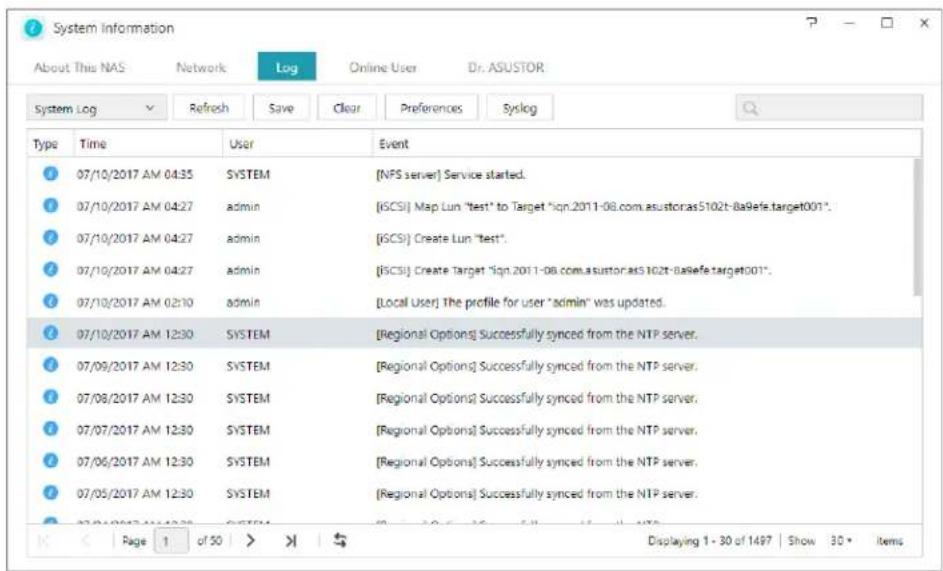Select the admin profile updated event
The image size is (943, 571).
click(x=520, y=302)
